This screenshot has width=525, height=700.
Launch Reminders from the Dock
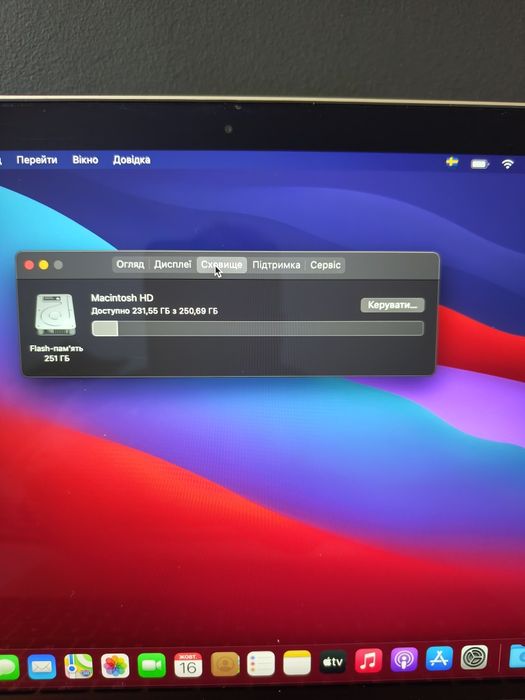261,664
